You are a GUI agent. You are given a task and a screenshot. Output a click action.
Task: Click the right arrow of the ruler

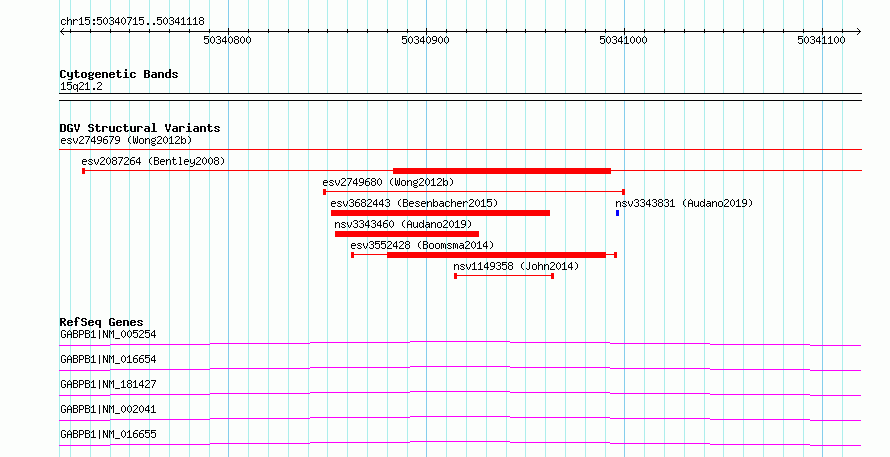(x=859, y=32)
